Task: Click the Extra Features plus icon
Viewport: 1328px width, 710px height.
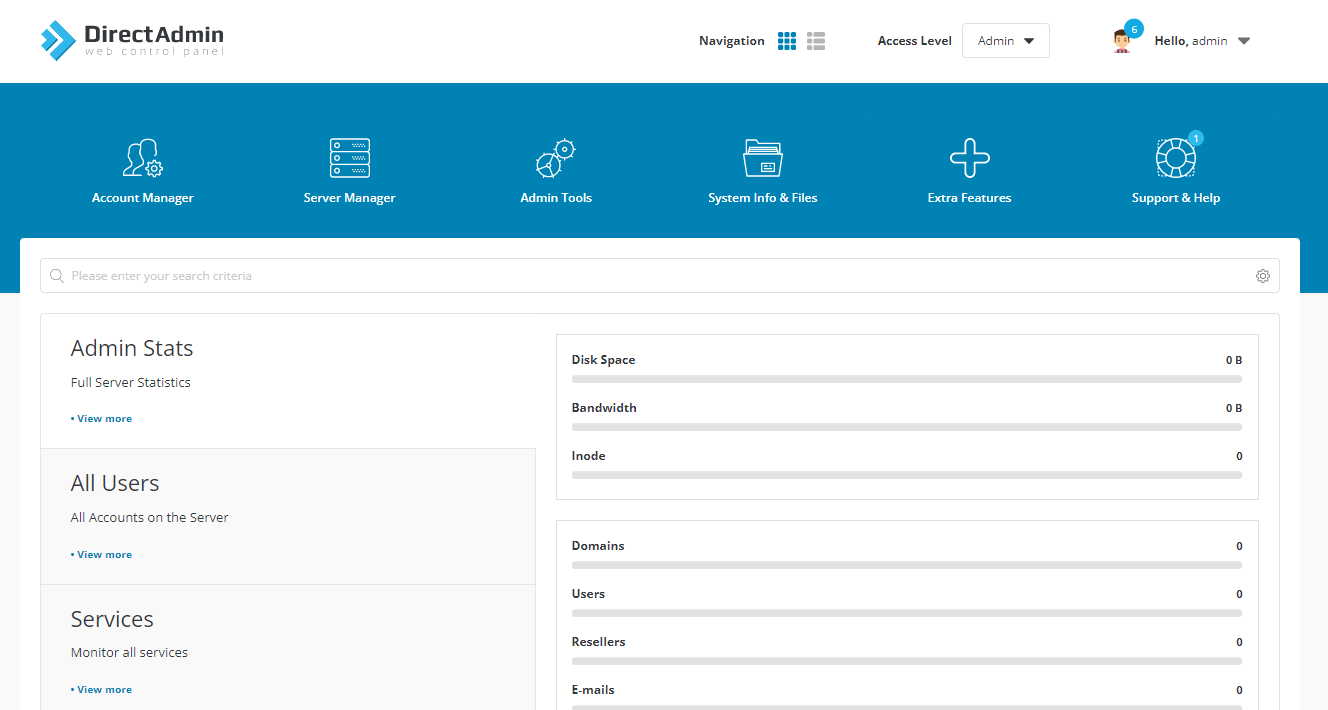Action: click(x=969, y=158)
